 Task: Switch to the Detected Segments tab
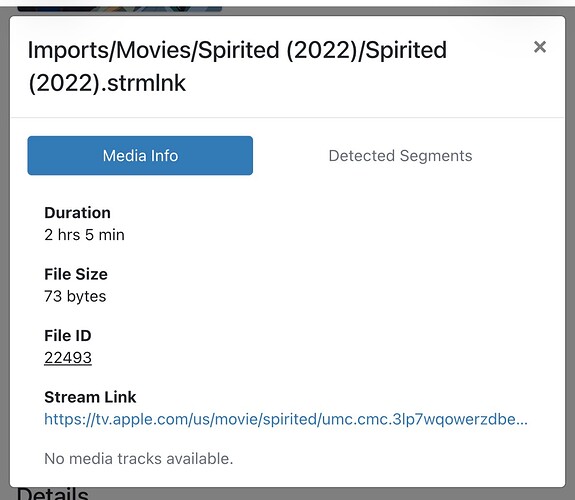(400, 156)
